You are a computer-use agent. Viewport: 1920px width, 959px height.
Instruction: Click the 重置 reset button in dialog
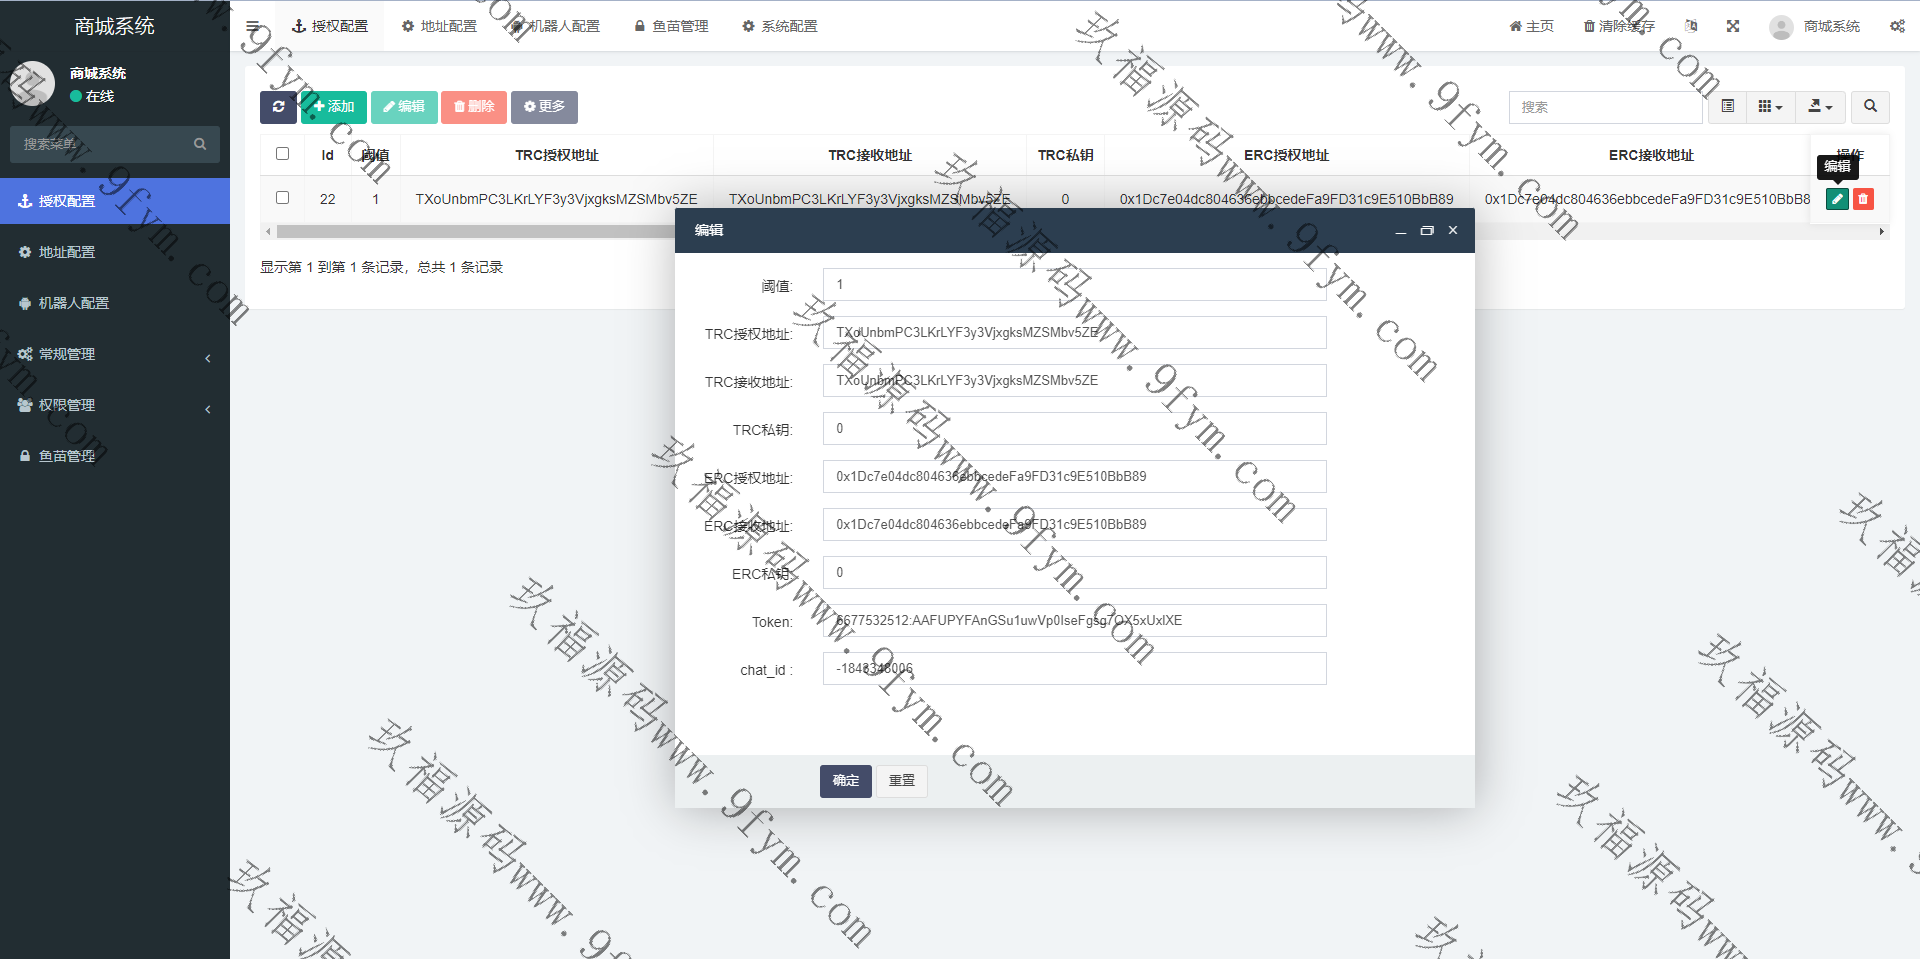click(902, 781)
